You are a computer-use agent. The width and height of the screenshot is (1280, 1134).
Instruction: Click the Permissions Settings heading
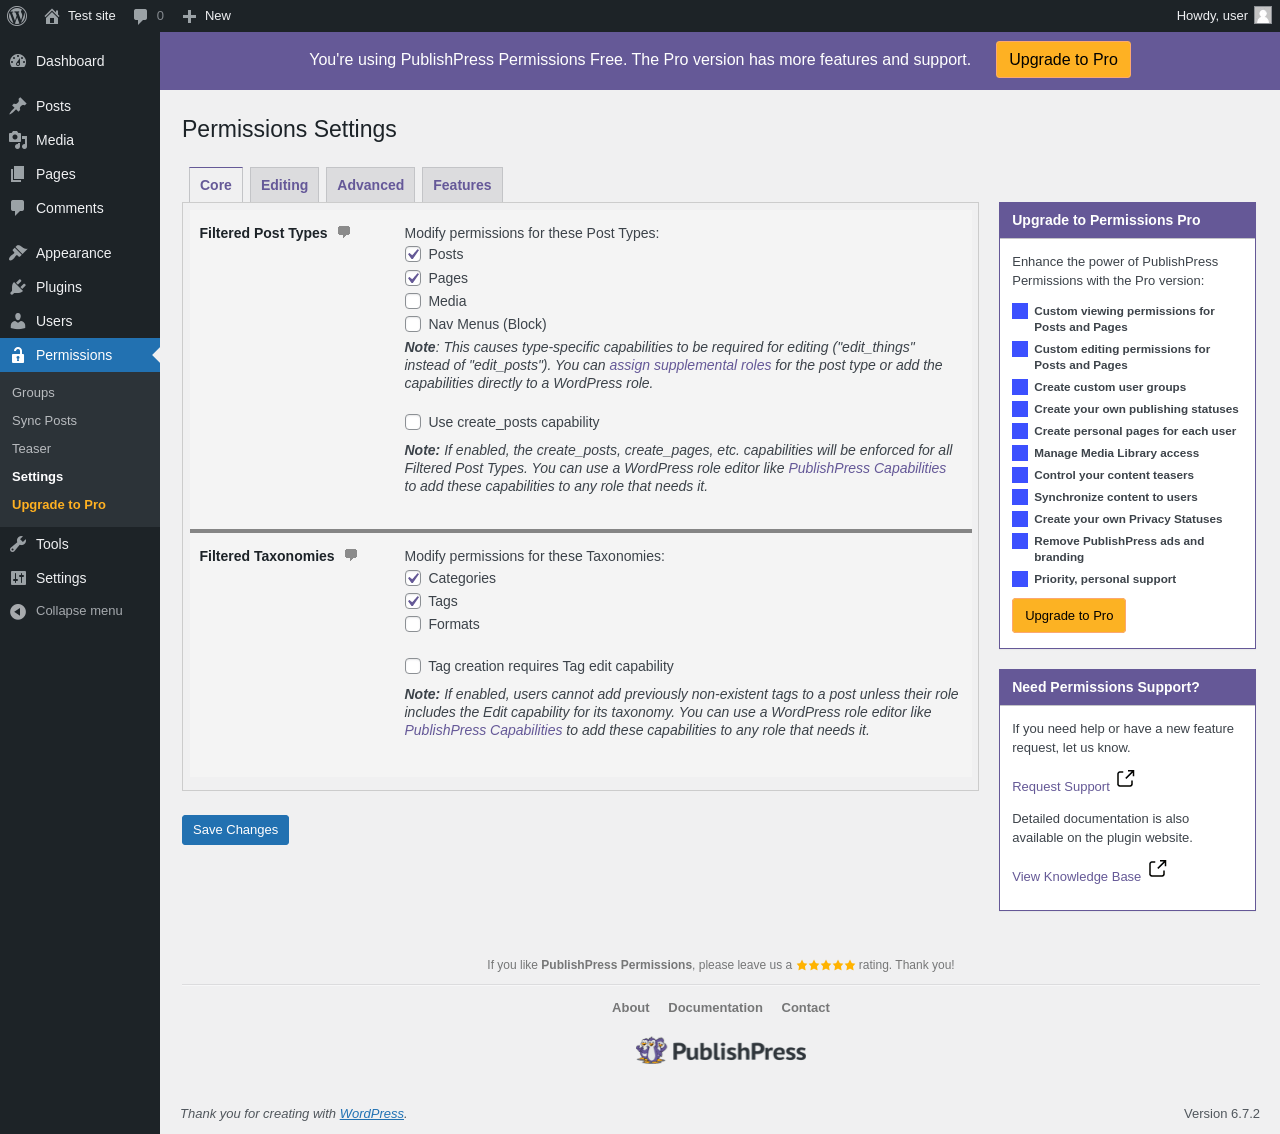pyautogui.click(x=289, y=129)
